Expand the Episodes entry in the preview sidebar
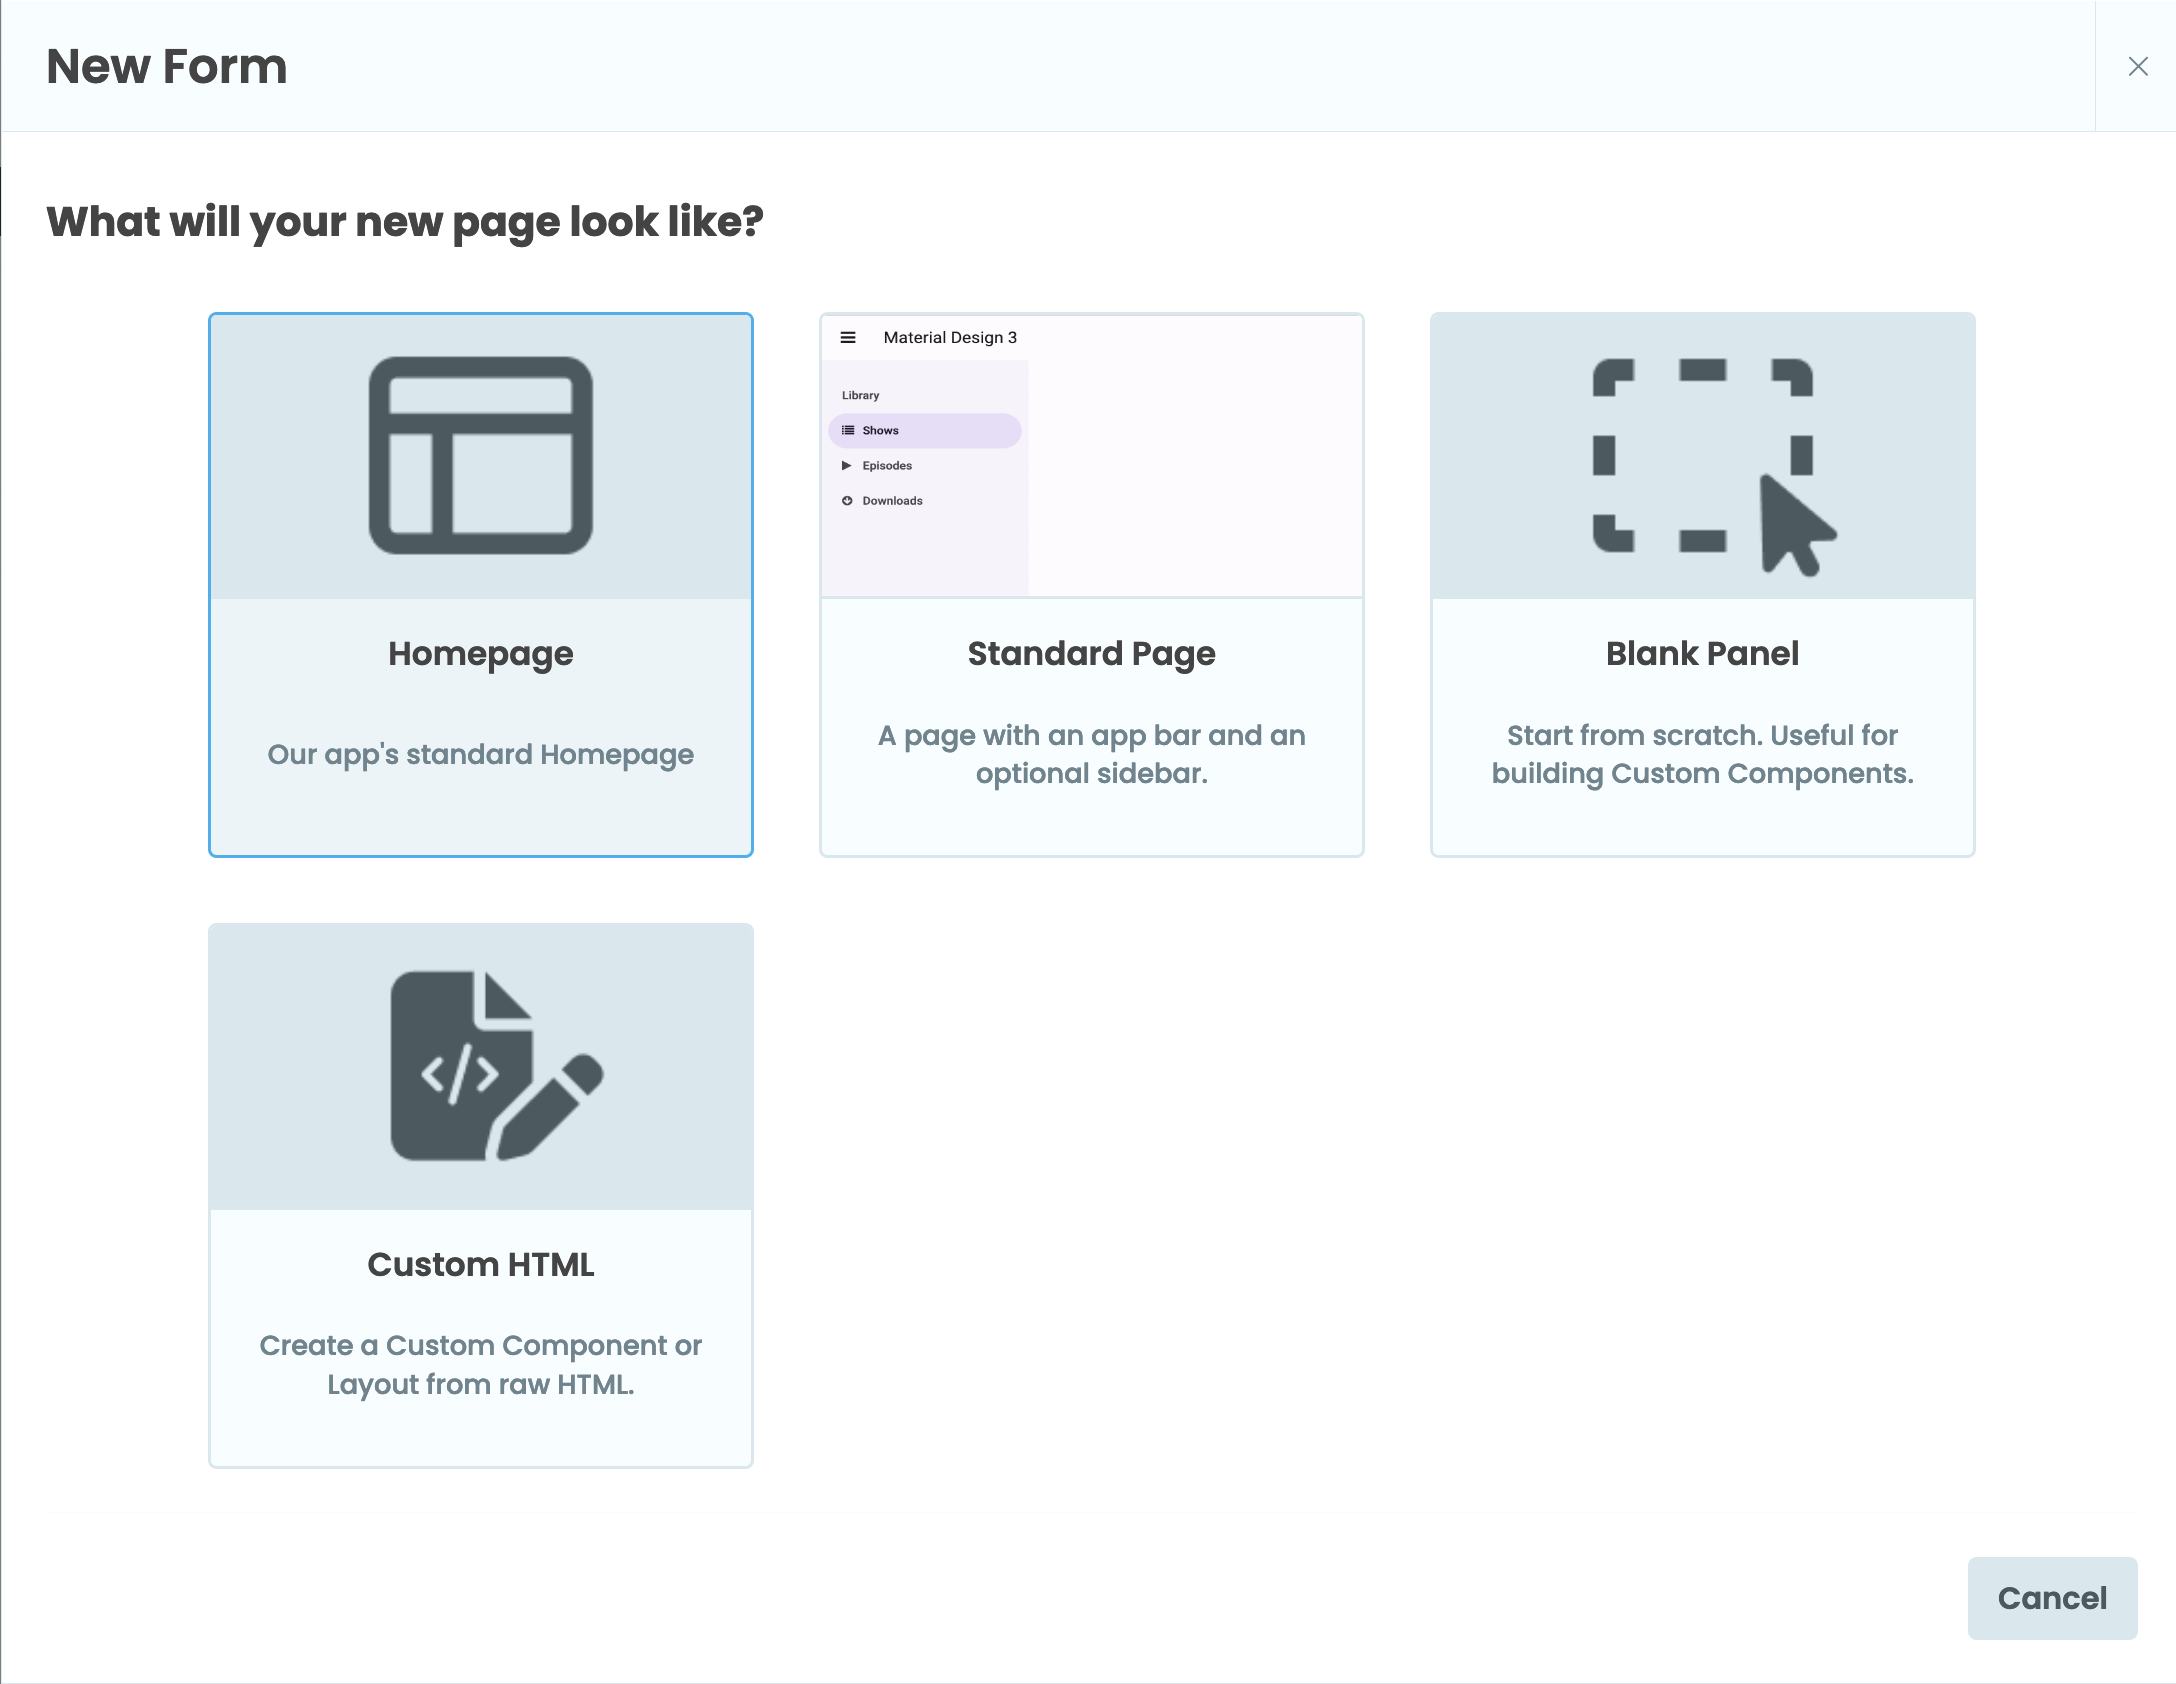 [x=885, y=465]
